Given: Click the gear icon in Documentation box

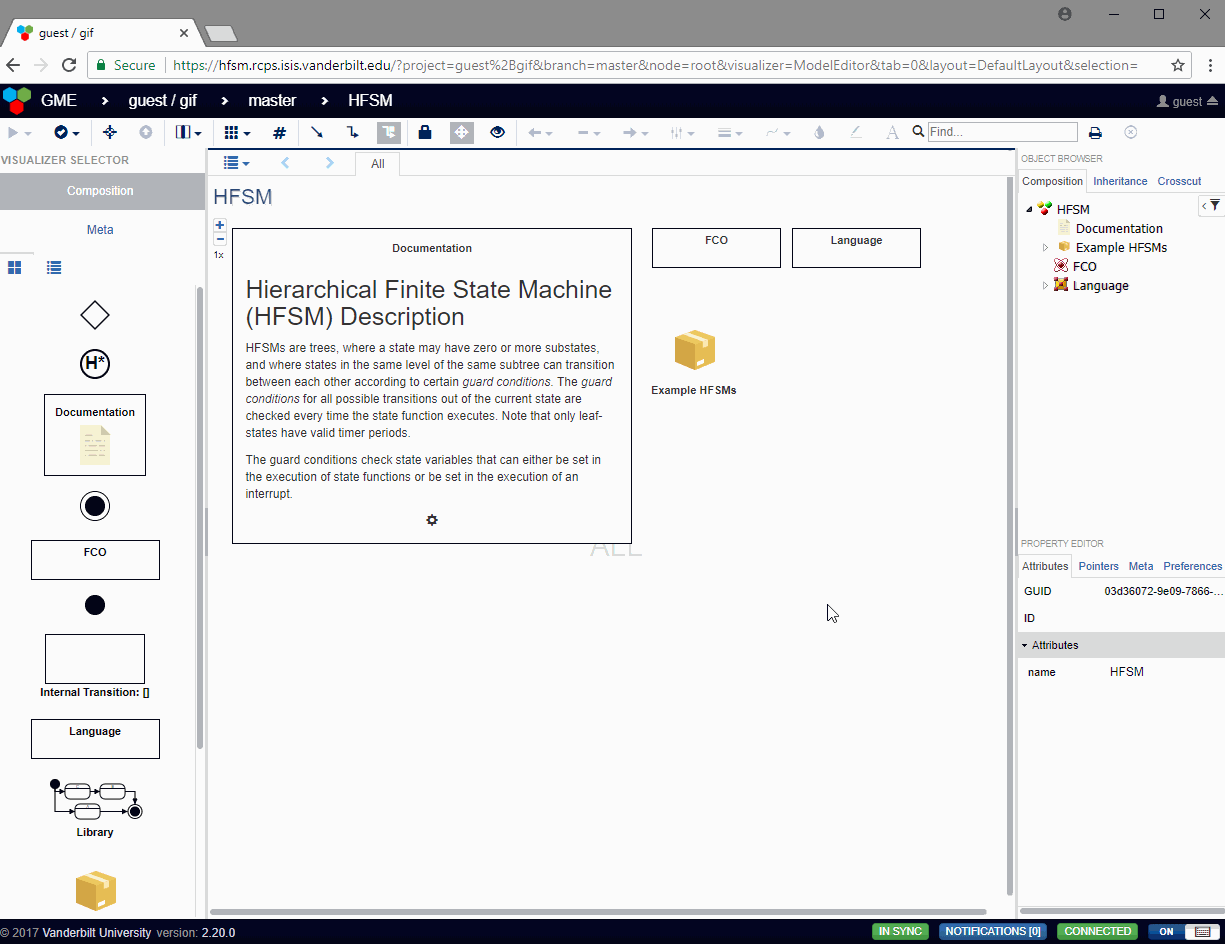Looking at the screenshot, I should (x=432, y=520).
